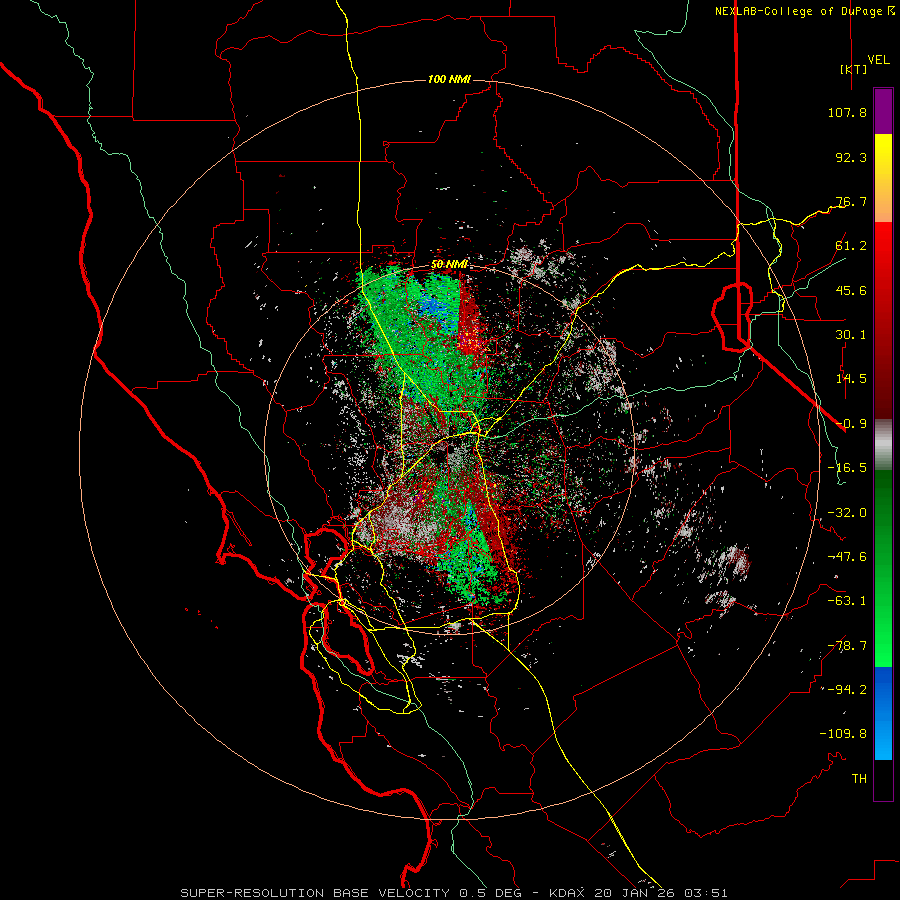The image size is (900, 900).
Task: Select the -109.8 legend value
Action: click(x=843, y=734)
